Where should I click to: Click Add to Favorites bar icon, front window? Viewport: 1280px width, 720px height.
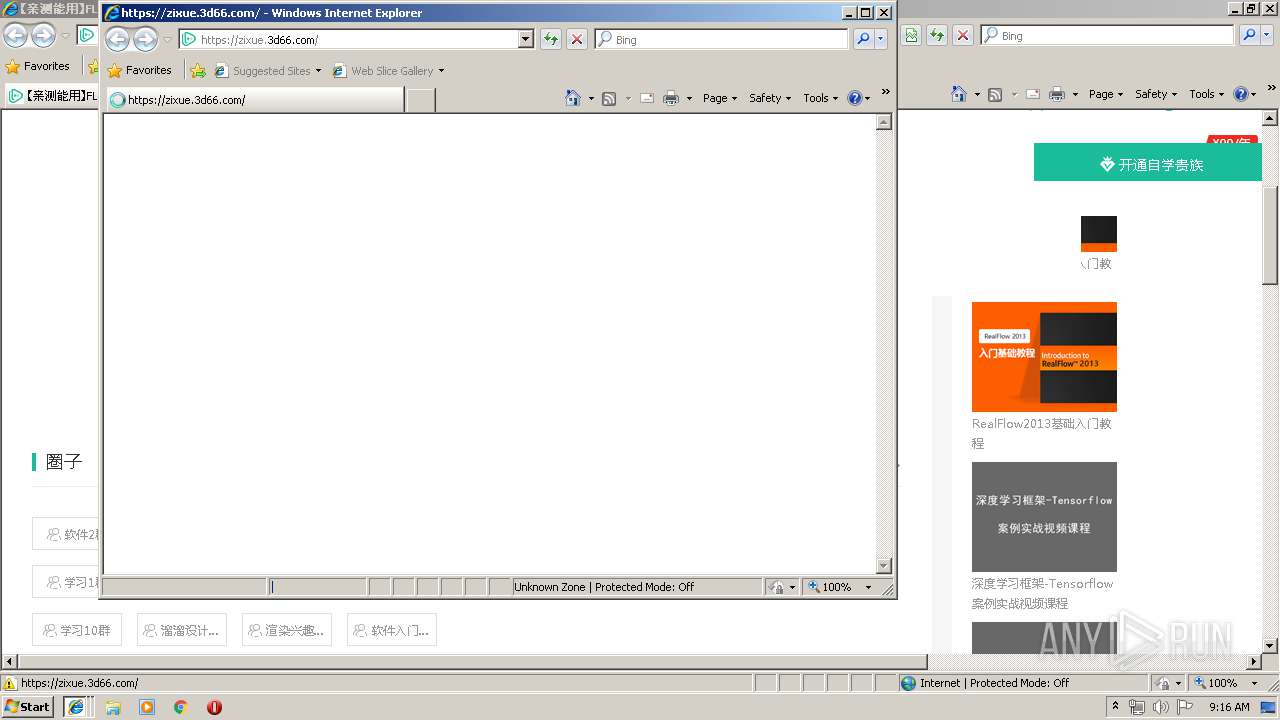(x=198, y=70)
